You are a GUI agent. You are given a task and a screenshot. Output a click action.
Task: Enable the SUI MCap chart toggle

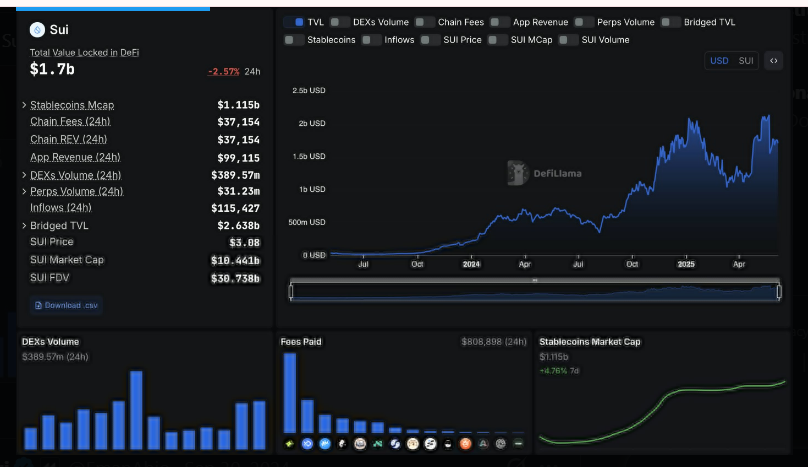tap(497, 40)
